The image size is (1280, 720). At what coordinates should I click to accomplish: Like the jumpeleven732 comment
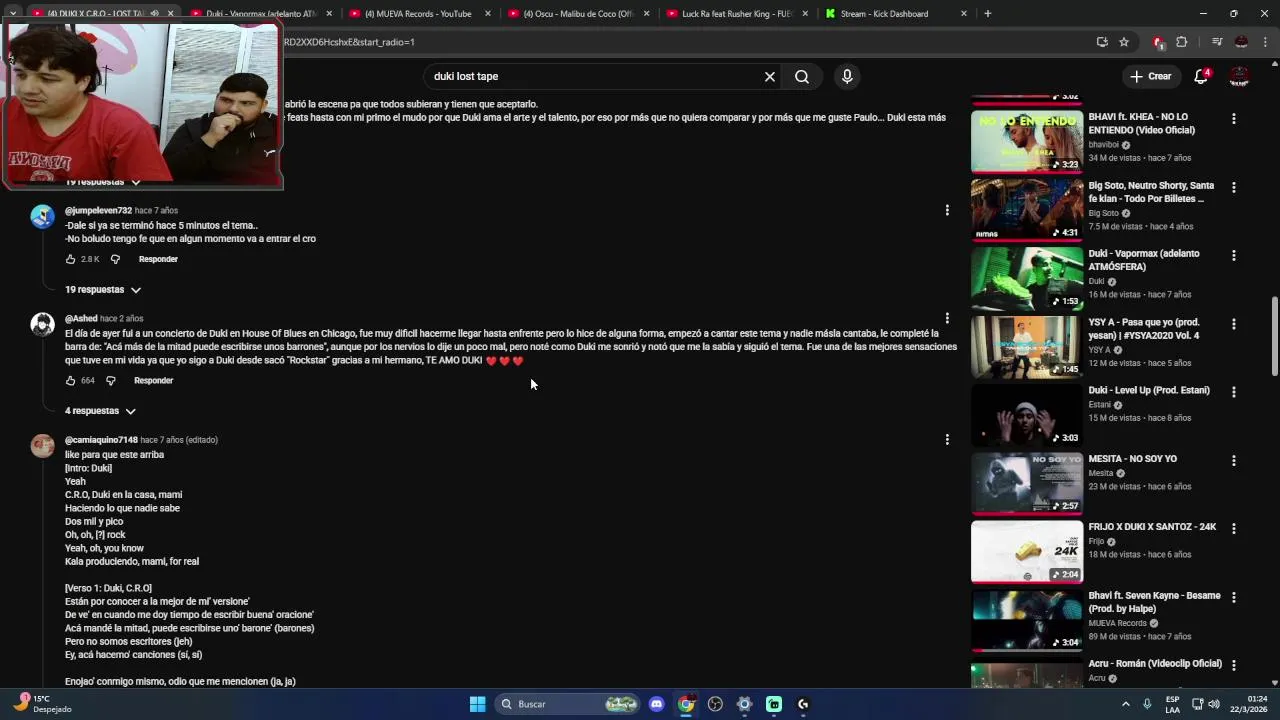coord(70,259)
